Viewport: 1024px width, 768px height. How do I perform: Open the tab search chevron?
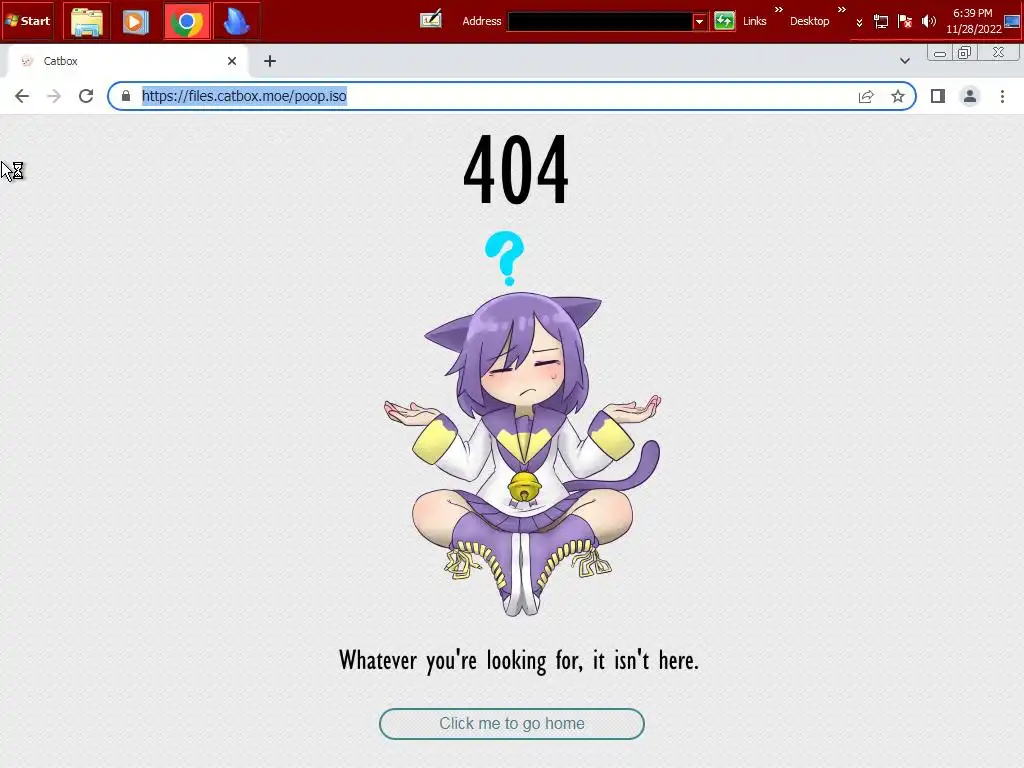pyautogui.click(x=904, y=61)
